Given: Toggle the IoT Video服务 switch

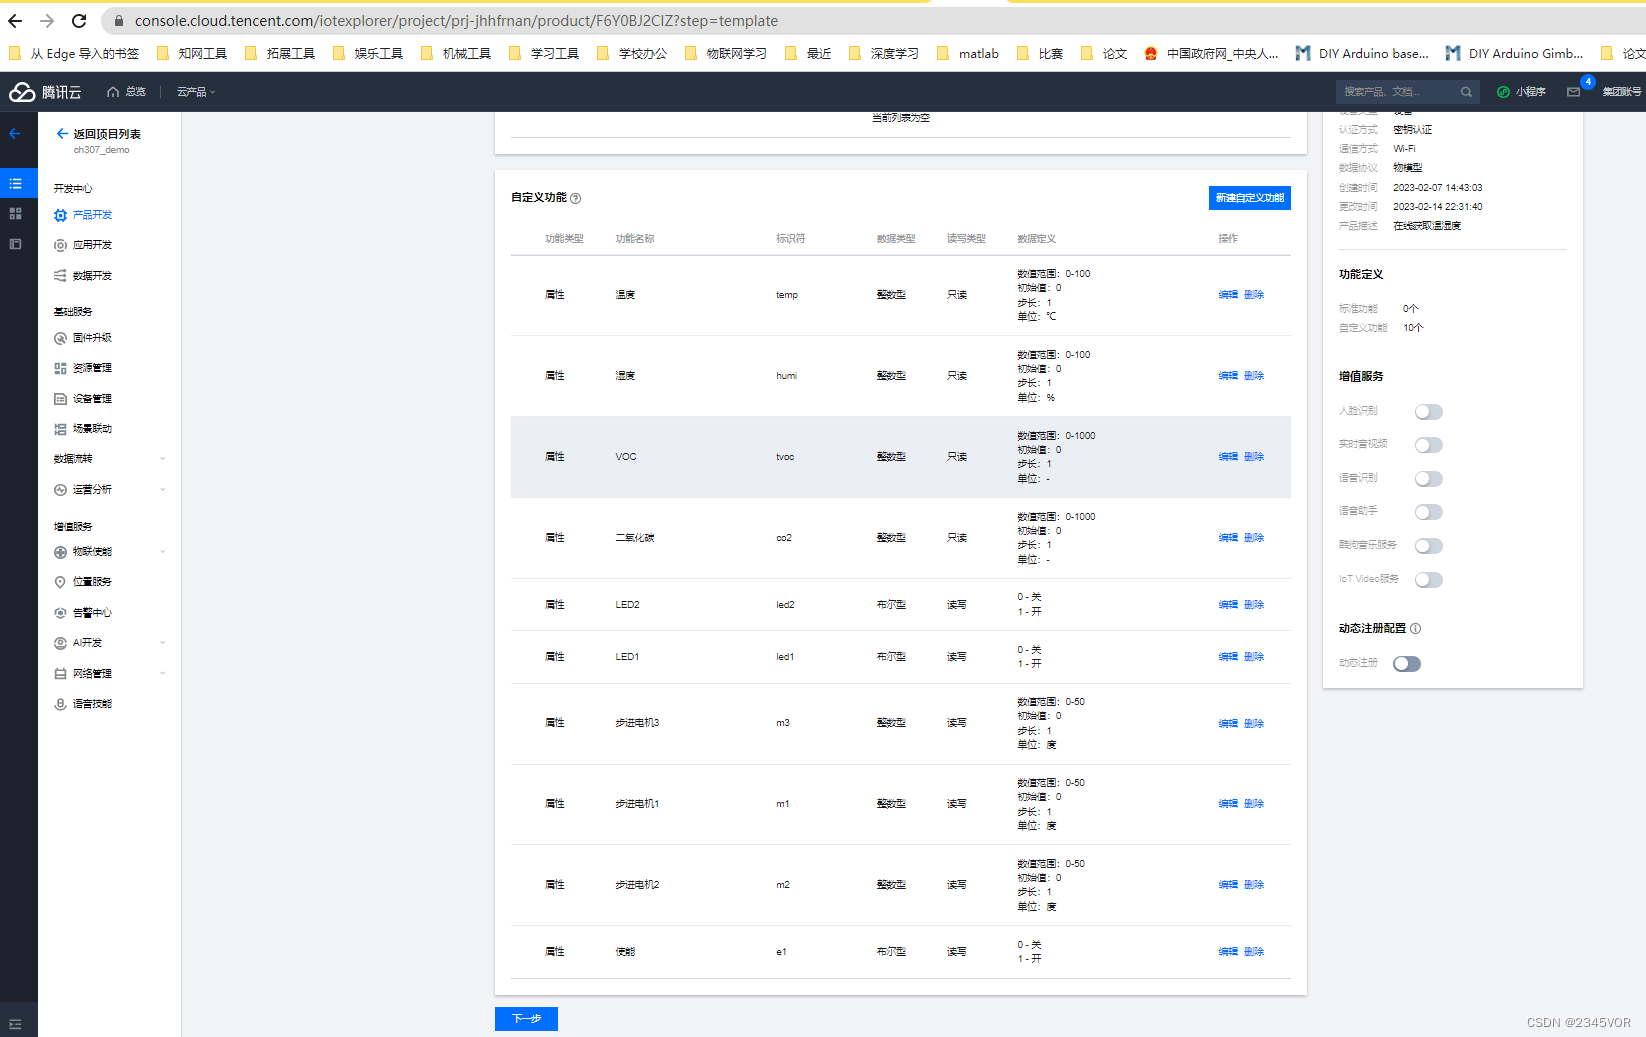Looking at the screenshot, I should pos(1429,580).
